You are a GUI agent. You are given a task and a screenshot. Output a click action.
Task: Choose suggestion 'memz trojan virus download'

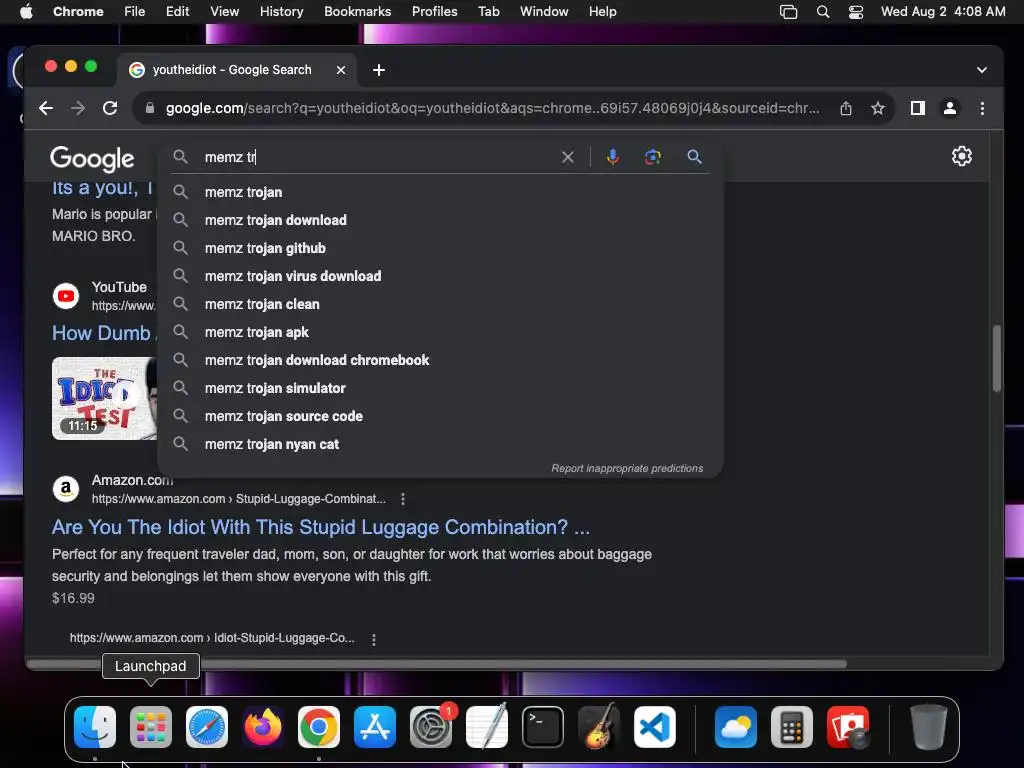click(x=441, y=276)
